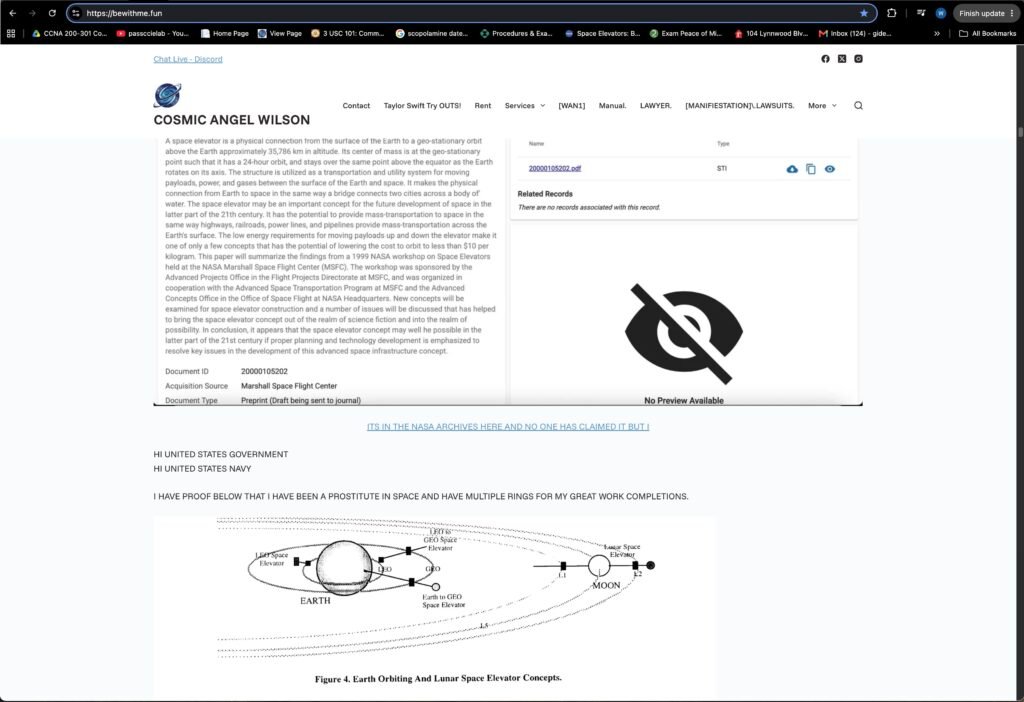Click the No Preview Available crossed-eye image
This screenshot has width=1024, height=702.
point(683,333)
